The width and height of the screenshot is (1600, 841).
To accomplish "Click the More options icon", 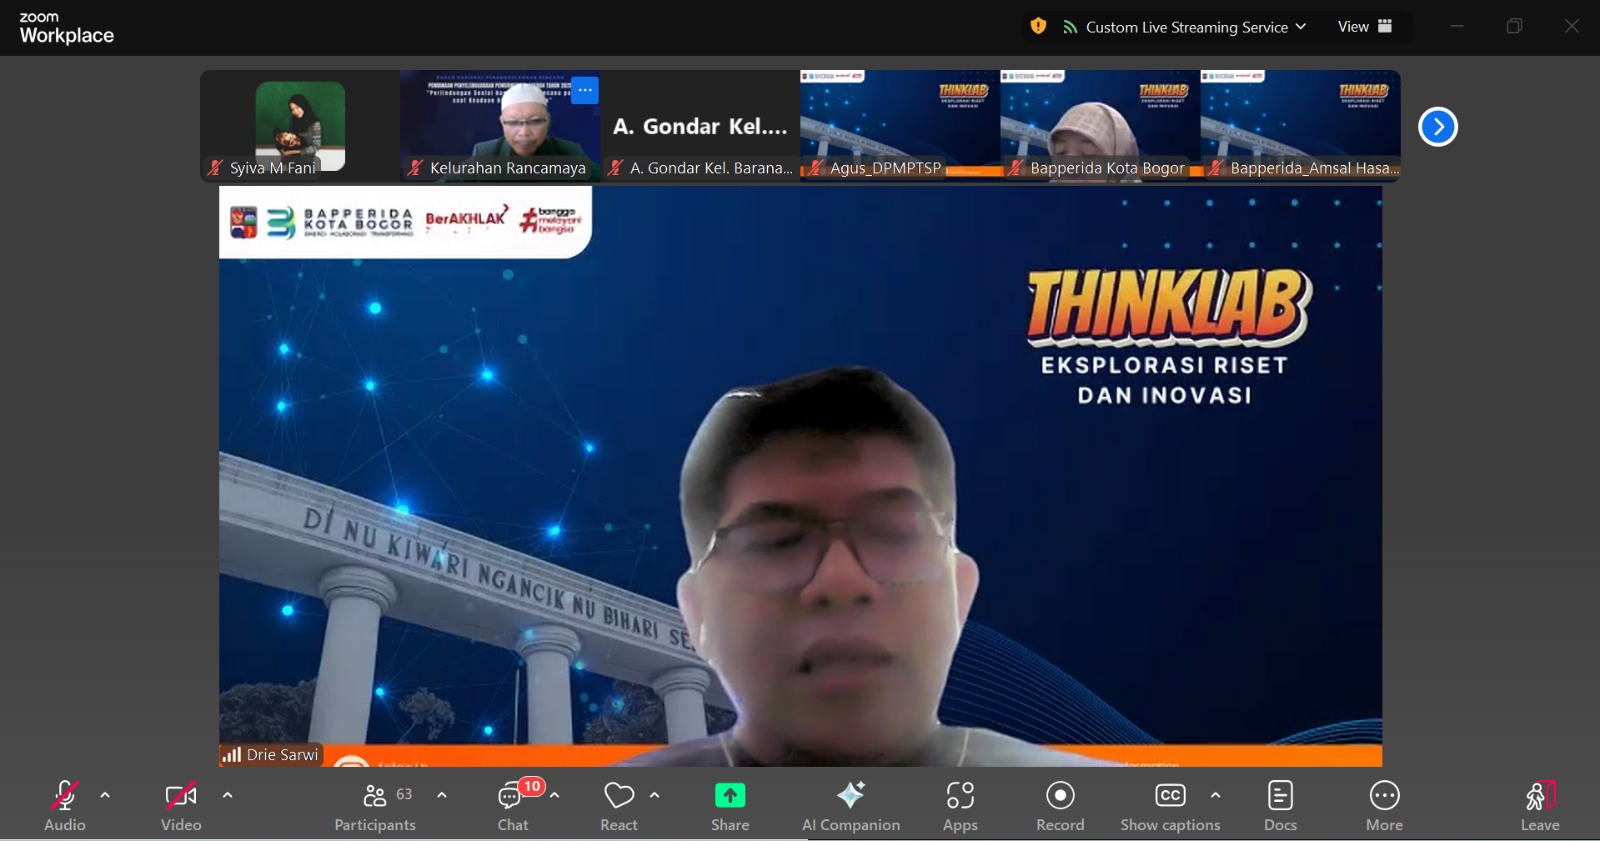I will coord(1384,805).
